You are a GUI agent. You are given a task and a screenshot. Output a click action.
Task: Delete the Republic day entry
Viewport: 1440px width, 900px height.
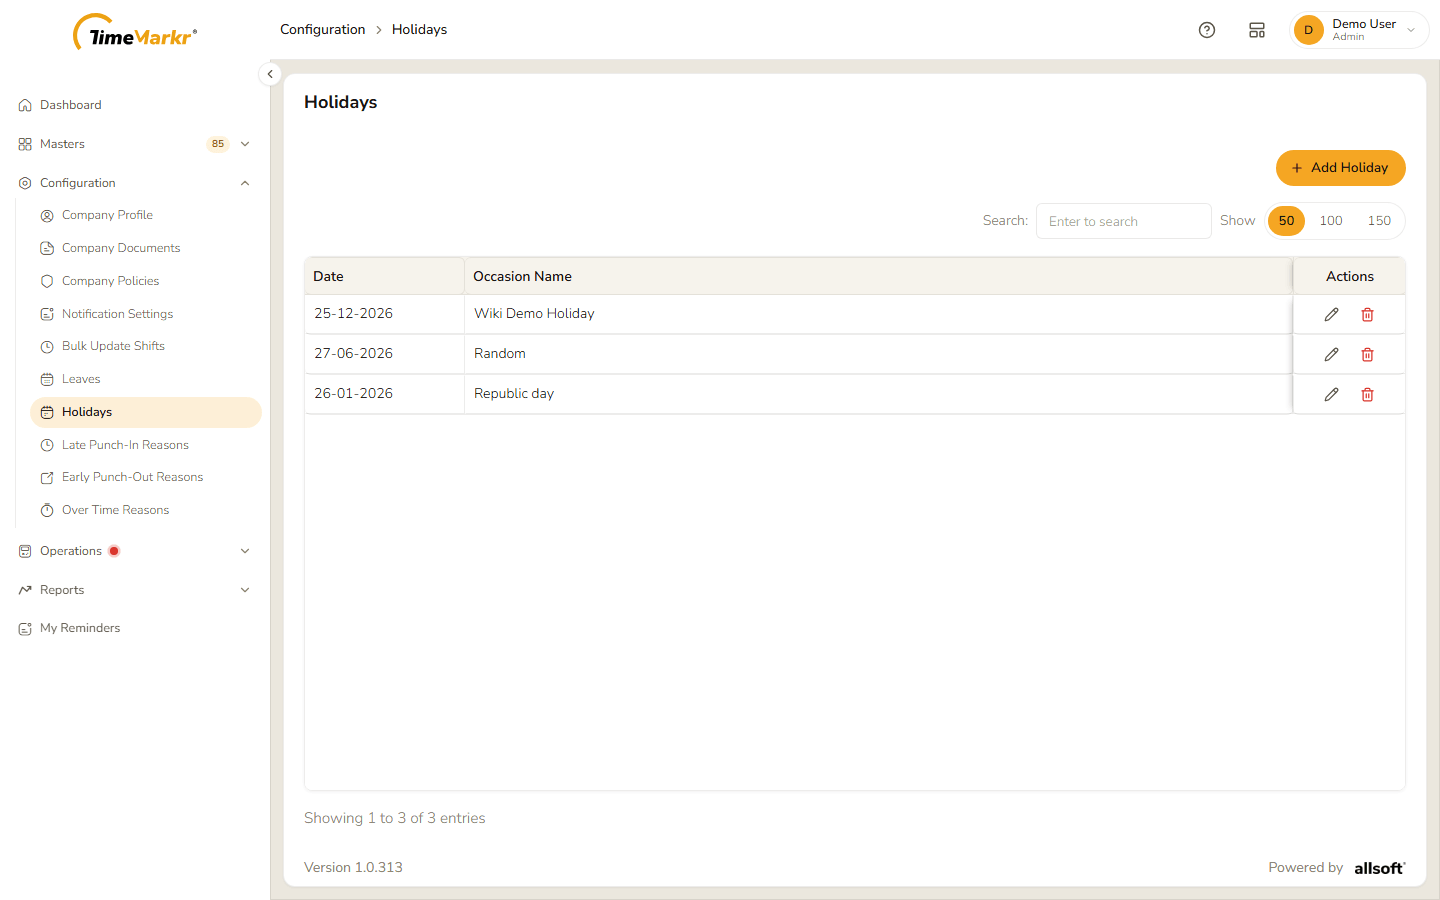tap(1367, 394)
